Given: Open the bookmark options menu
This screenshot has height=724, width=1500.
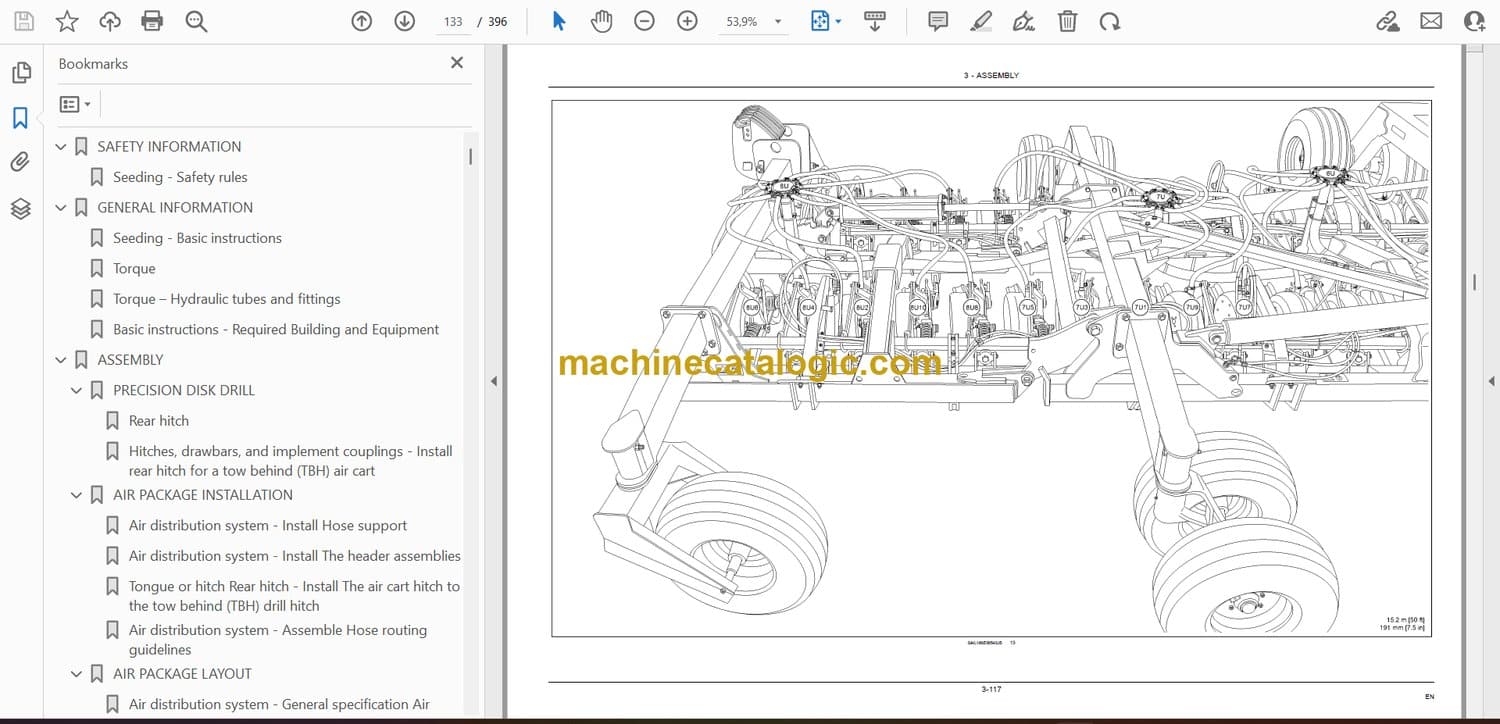Looking at the screenshot, I should coord(75,104).
